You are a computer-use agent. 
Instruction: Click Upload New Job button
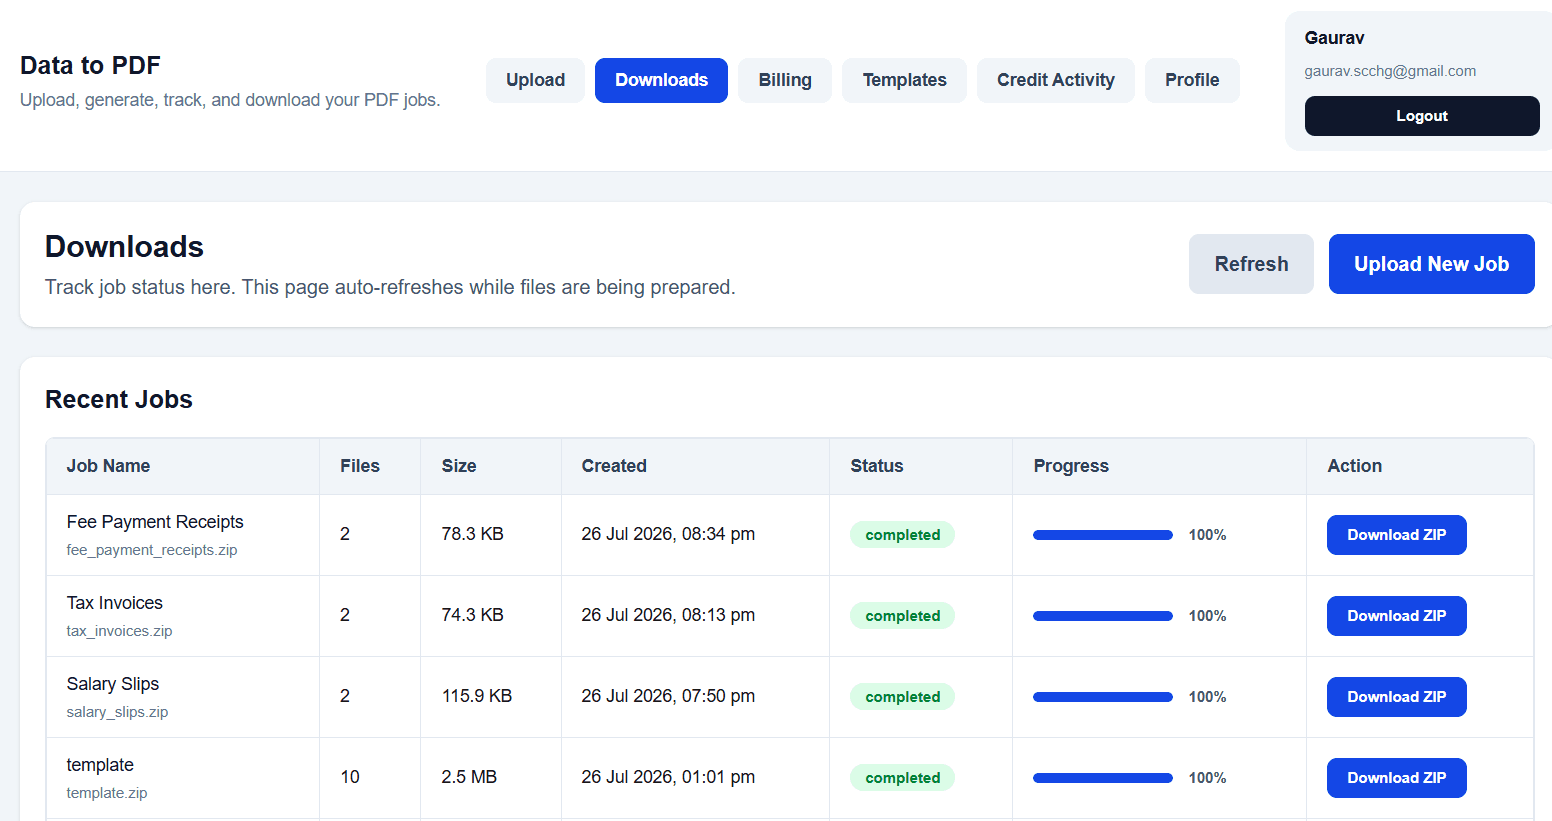[1431, 264]
